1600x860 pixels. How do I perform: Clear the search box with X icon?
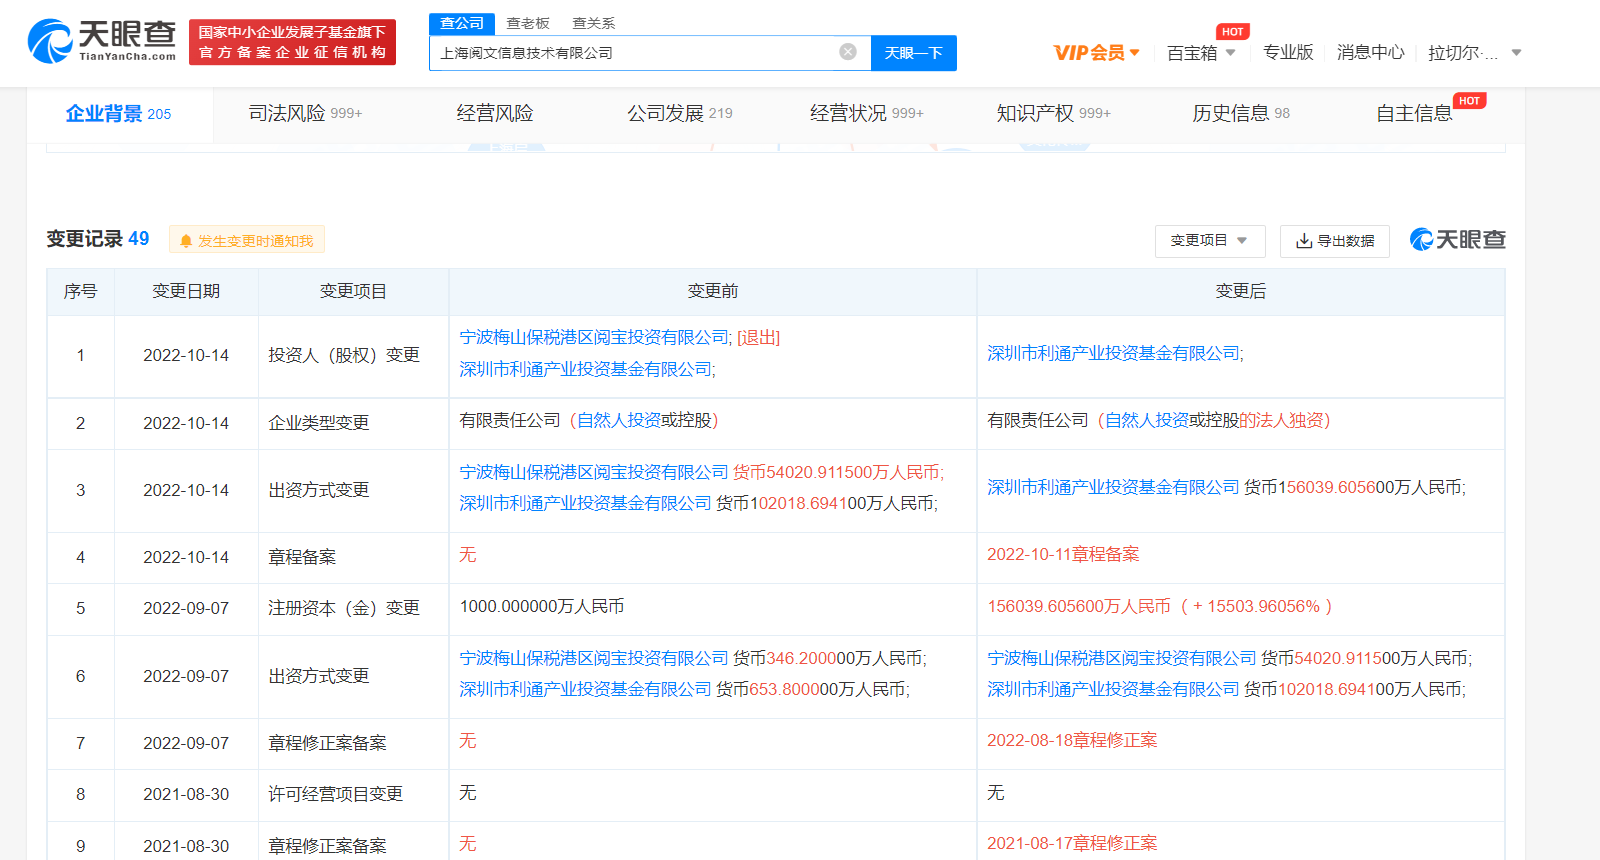click(848, 52)
